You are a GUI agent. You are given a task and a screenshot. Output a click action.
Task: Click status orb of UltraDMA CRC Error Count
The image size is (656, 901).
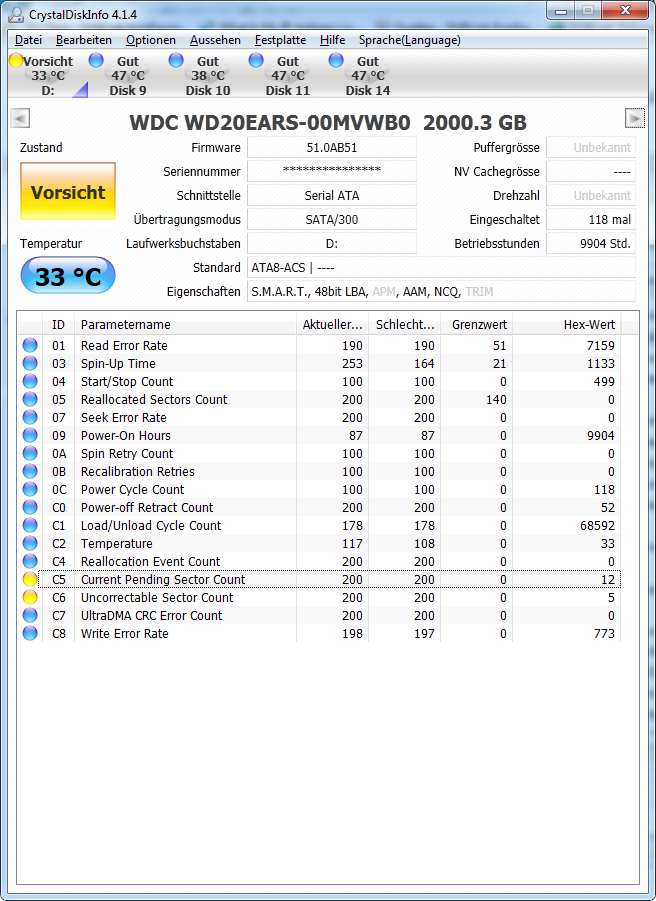(30, 615)
